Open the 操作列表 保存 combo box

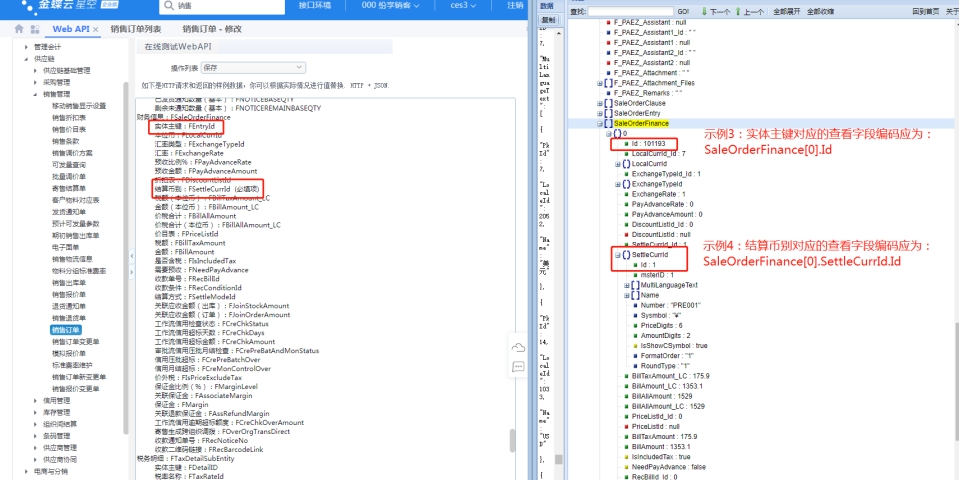(x=252, y=67)
